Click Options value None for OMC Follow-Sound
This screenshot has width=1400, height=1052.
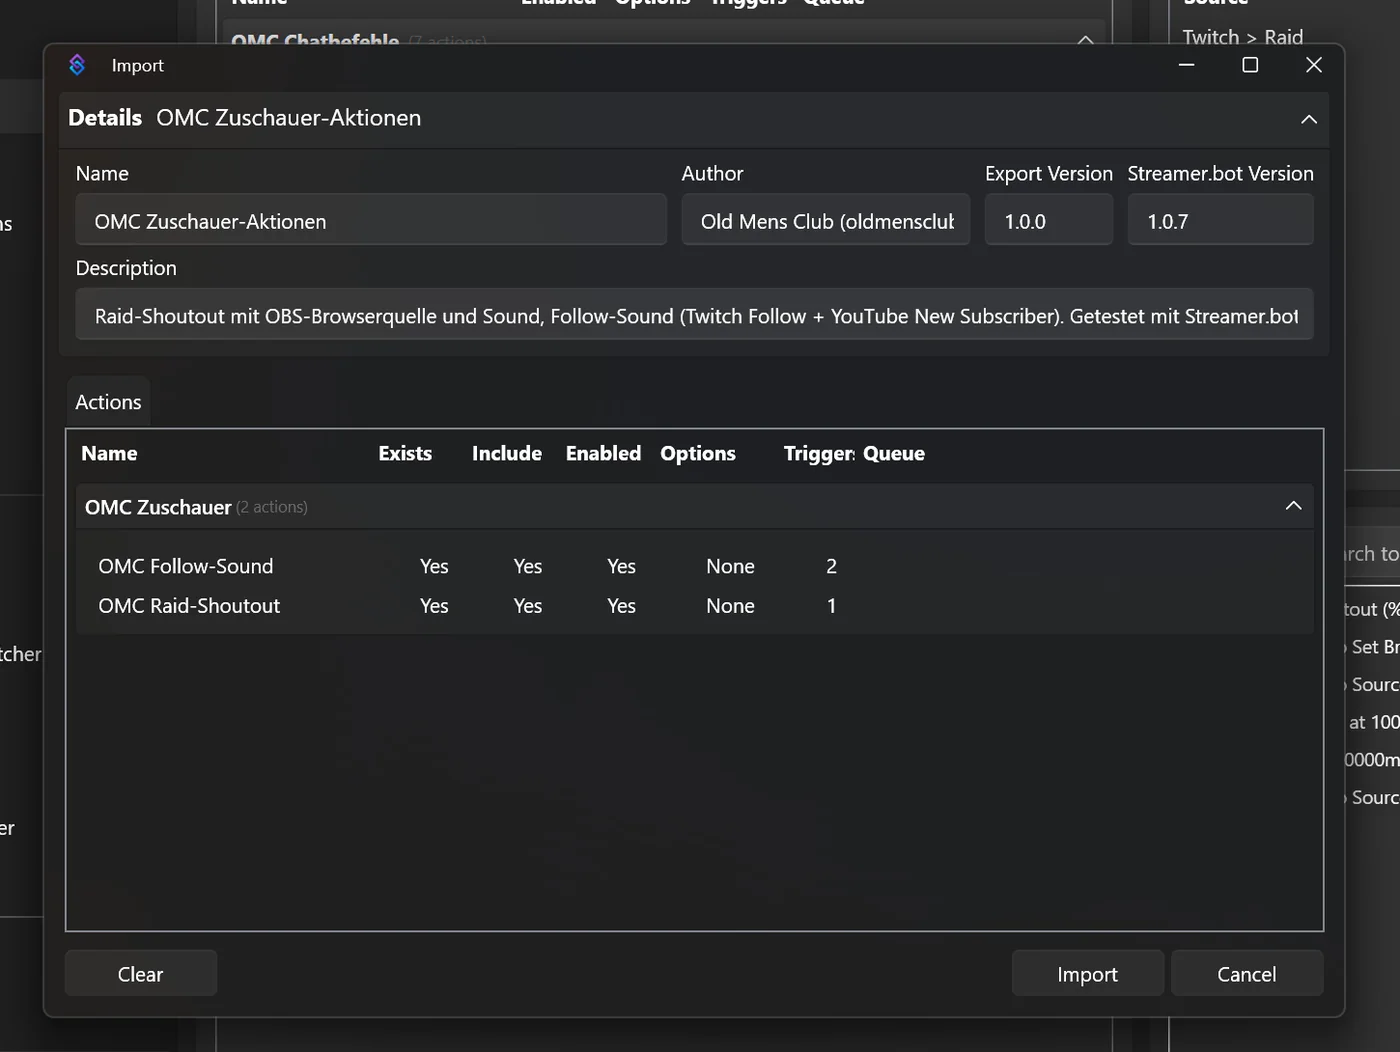(730, 566)
